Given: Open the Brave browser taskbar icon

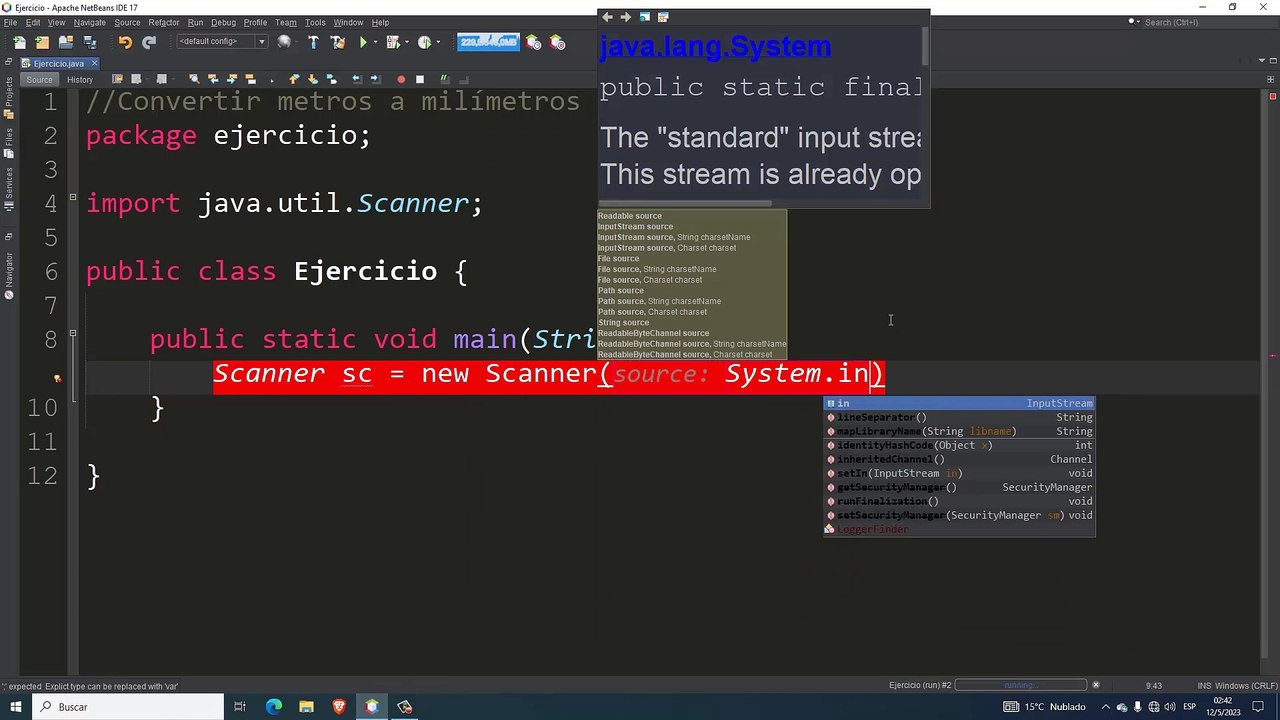Looking at the screenshot, I should pyautogui.click(x=339, y=707).
